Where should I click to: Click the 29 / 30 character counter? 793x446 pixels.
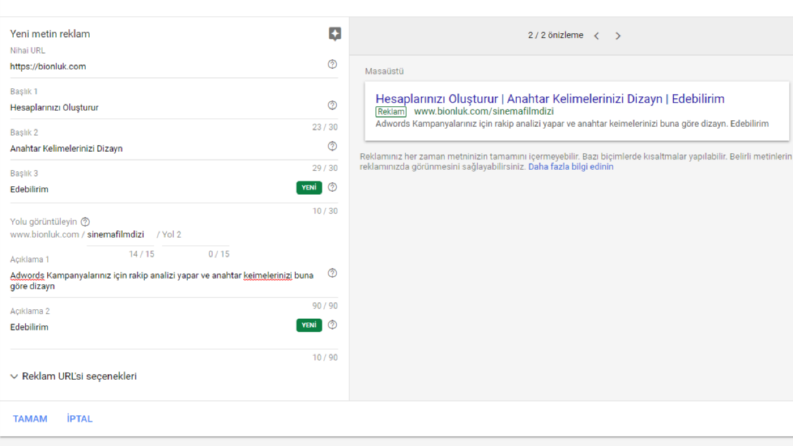tap(325, 168)
